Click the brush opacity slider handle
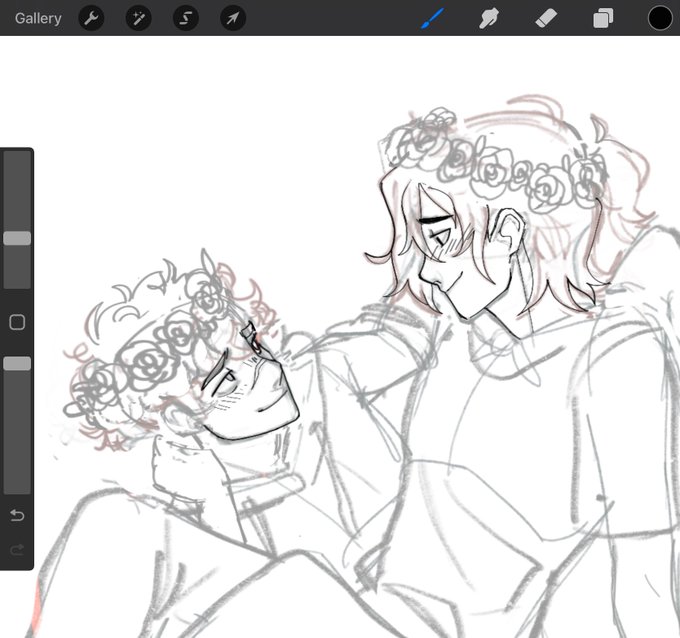This screenshot has width=680, height=638. (x=17, y=363)
